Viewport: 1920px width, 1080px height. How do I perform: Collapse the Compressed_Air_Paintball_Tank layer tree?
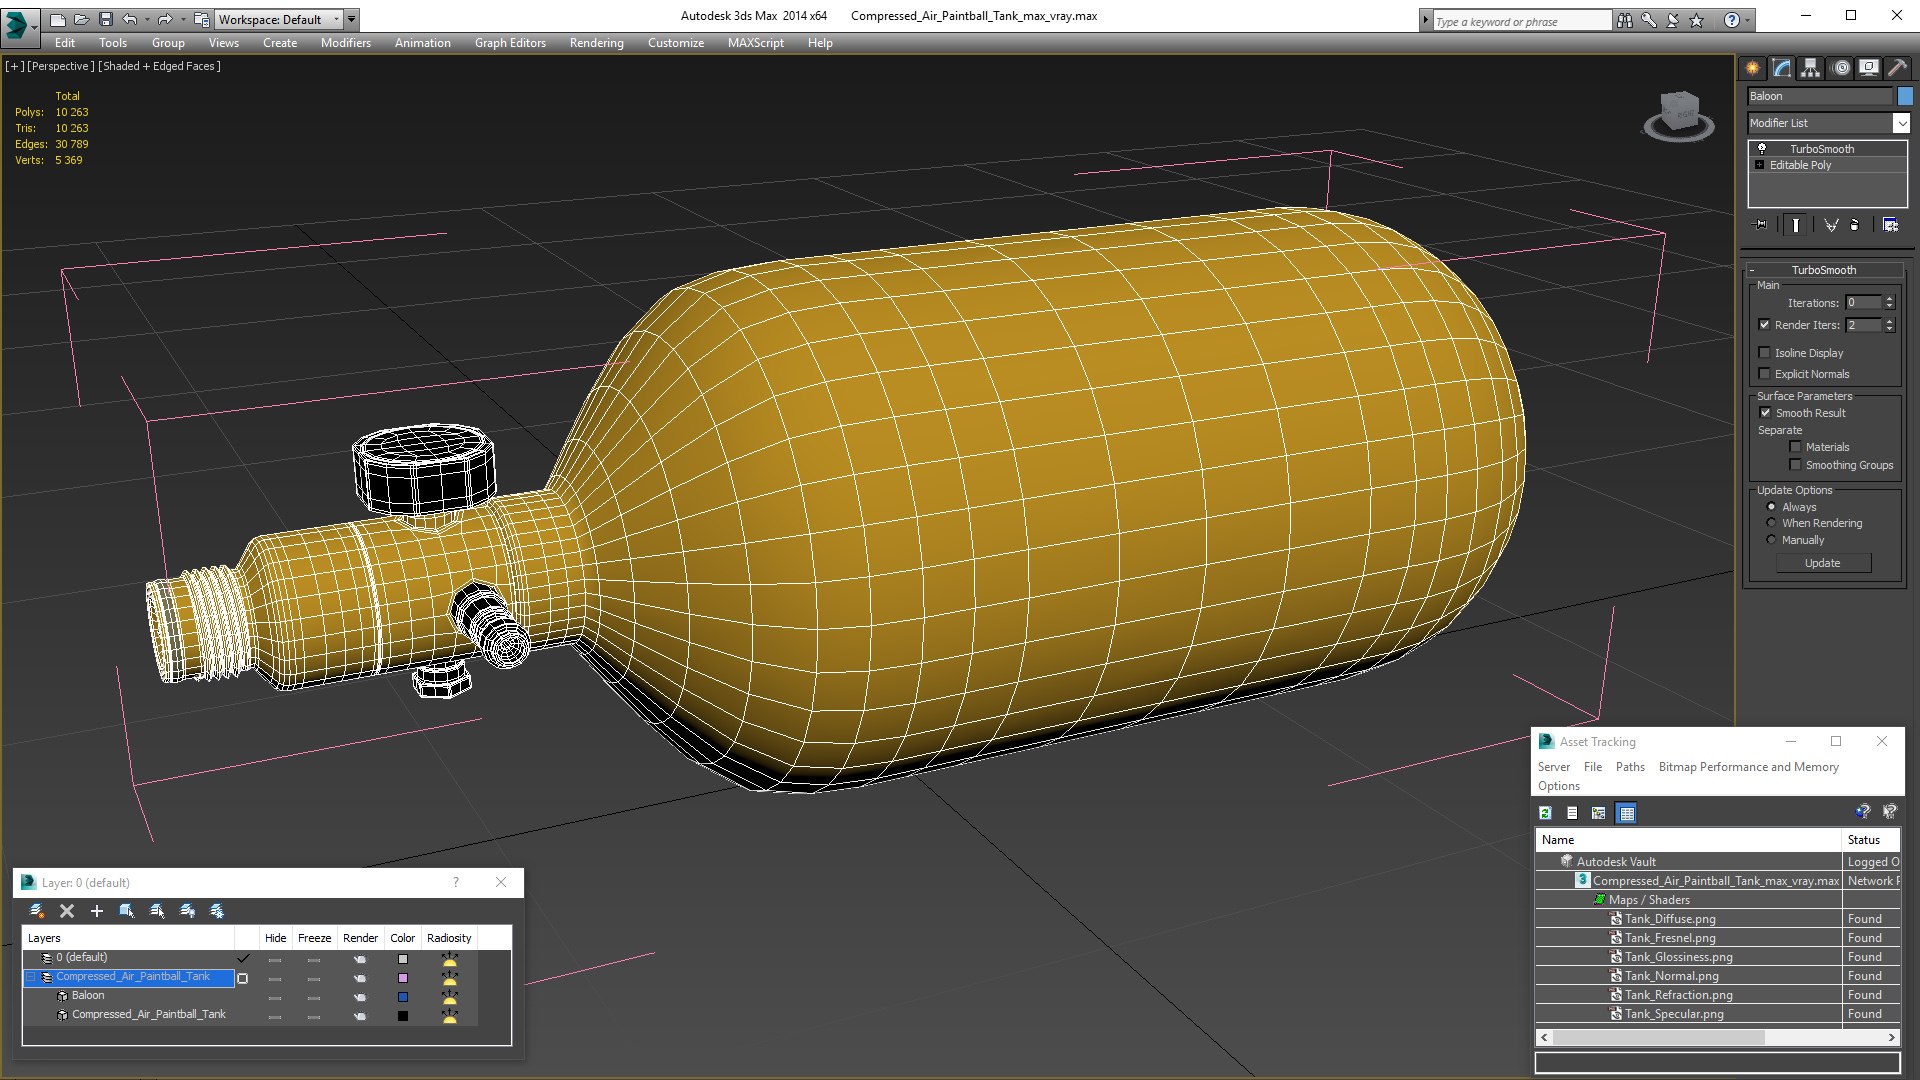coord(31,977)
